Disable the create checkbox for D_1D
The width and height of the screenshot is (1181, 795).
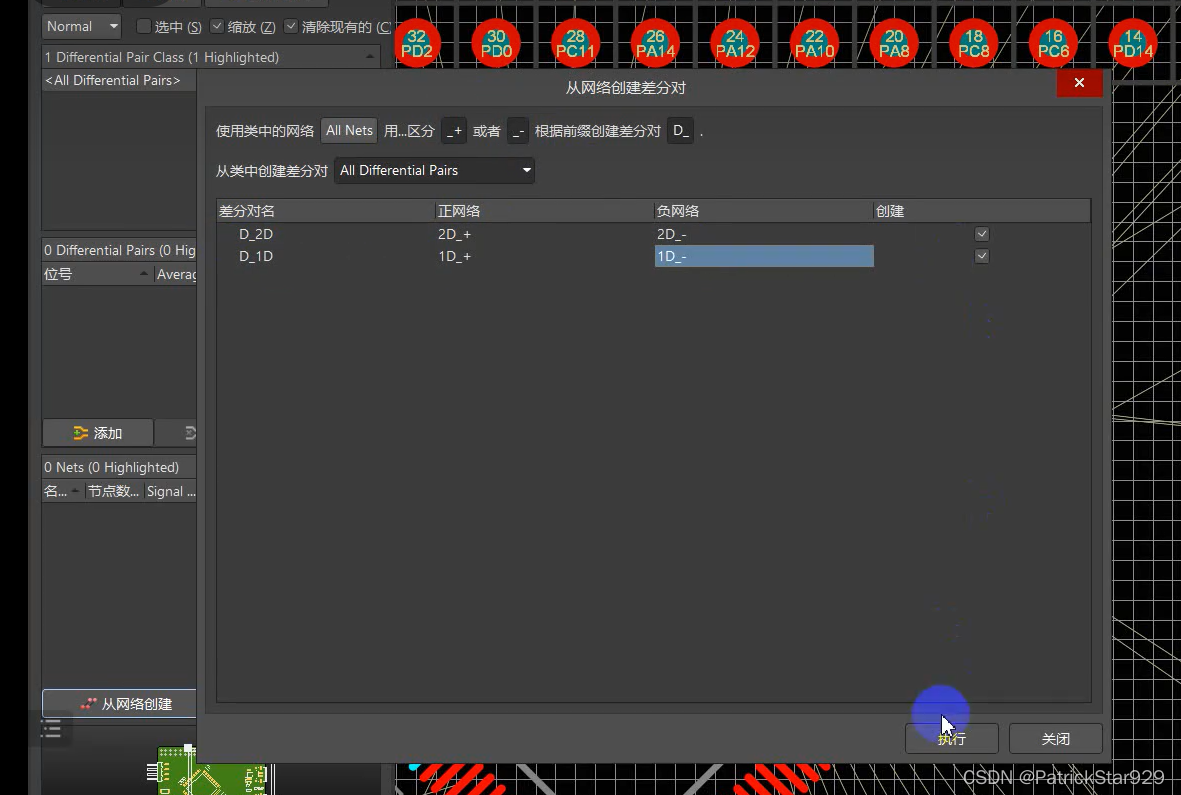click(x=982, y=256)
